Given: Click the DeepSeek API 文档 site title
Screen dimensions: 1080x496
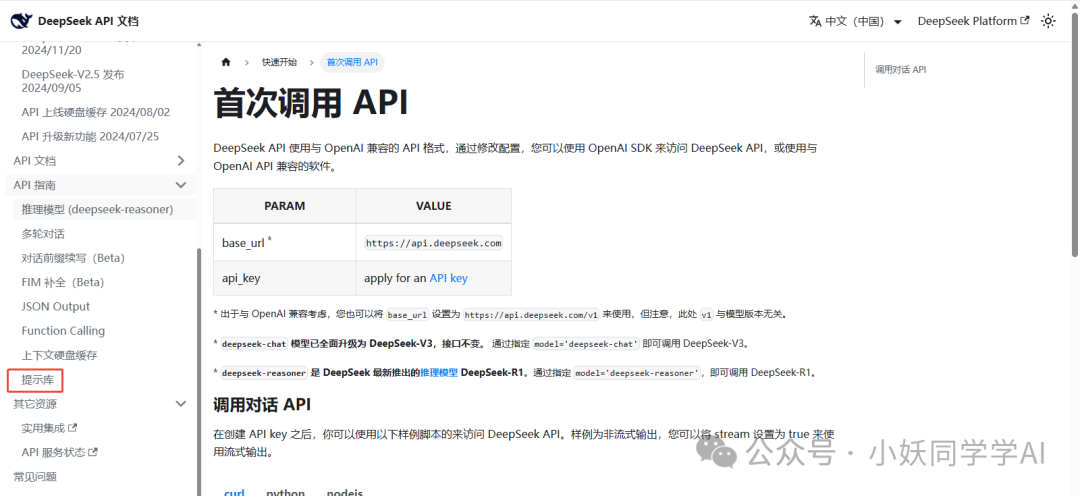Looking at the screenshot, I should (88, 21).
